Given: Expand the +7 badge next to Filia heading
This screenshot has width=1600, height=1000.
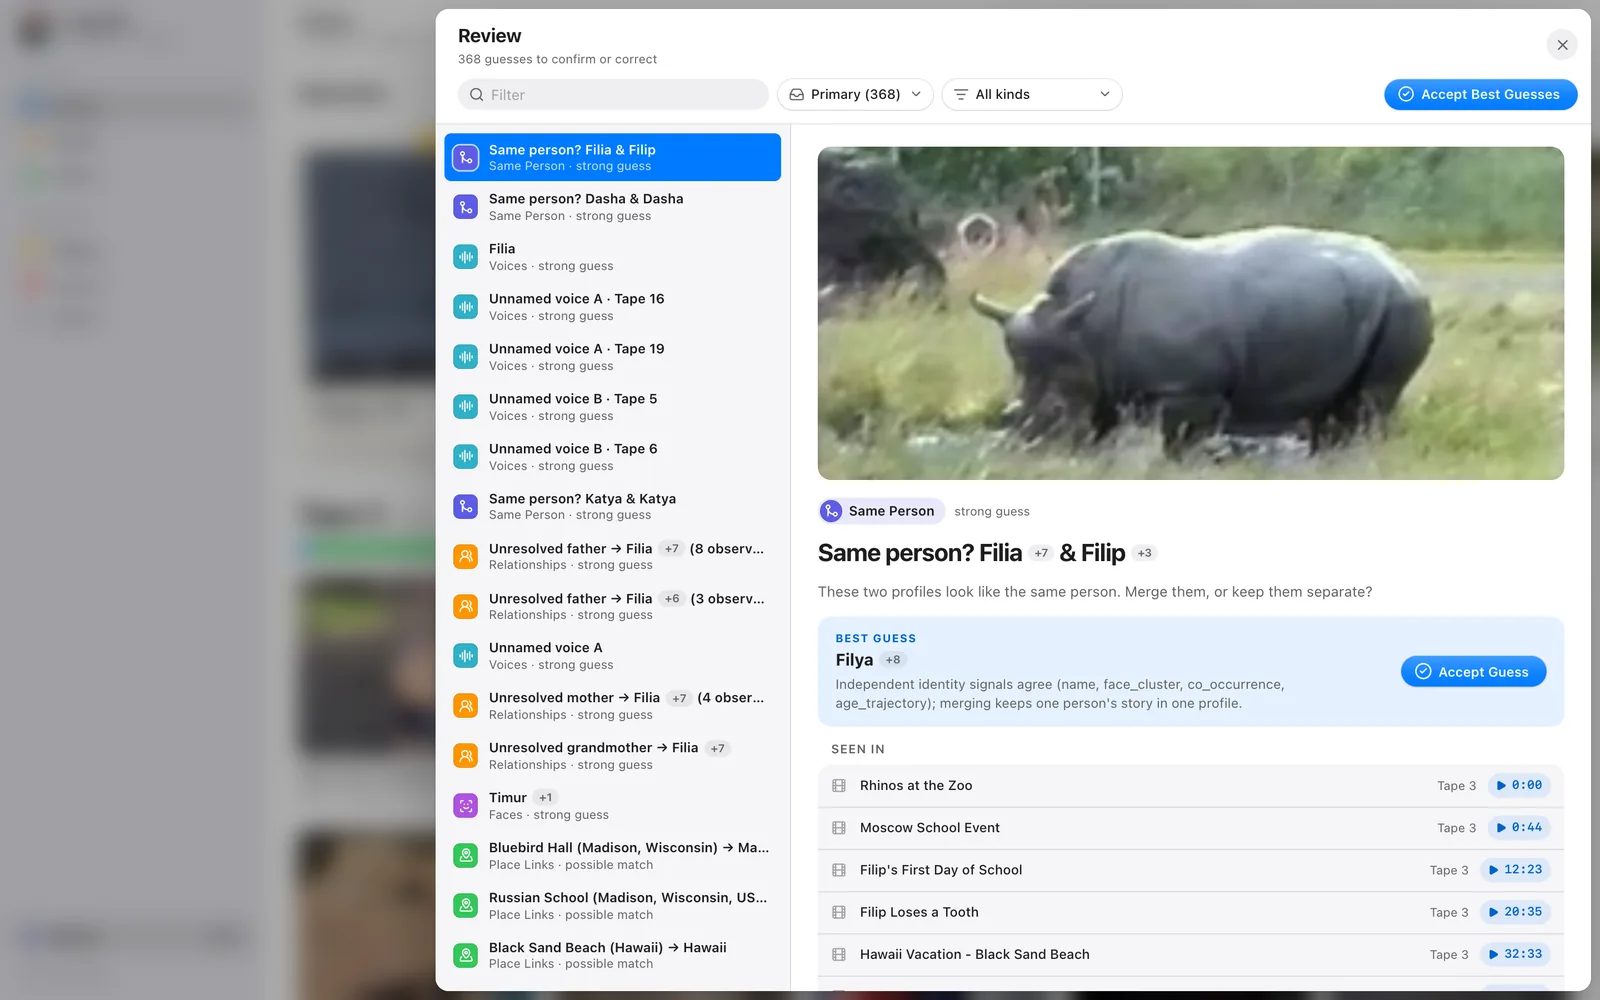Looking at the screenshot, I should [x=1041, y=553].
